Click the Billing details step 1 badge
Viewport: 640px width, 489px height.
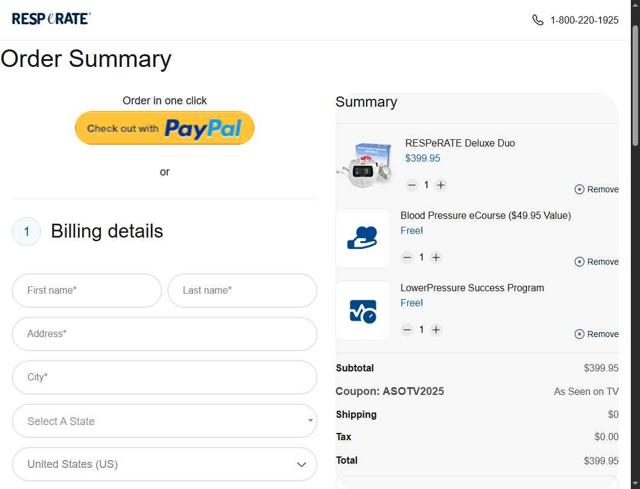(27, 232)
